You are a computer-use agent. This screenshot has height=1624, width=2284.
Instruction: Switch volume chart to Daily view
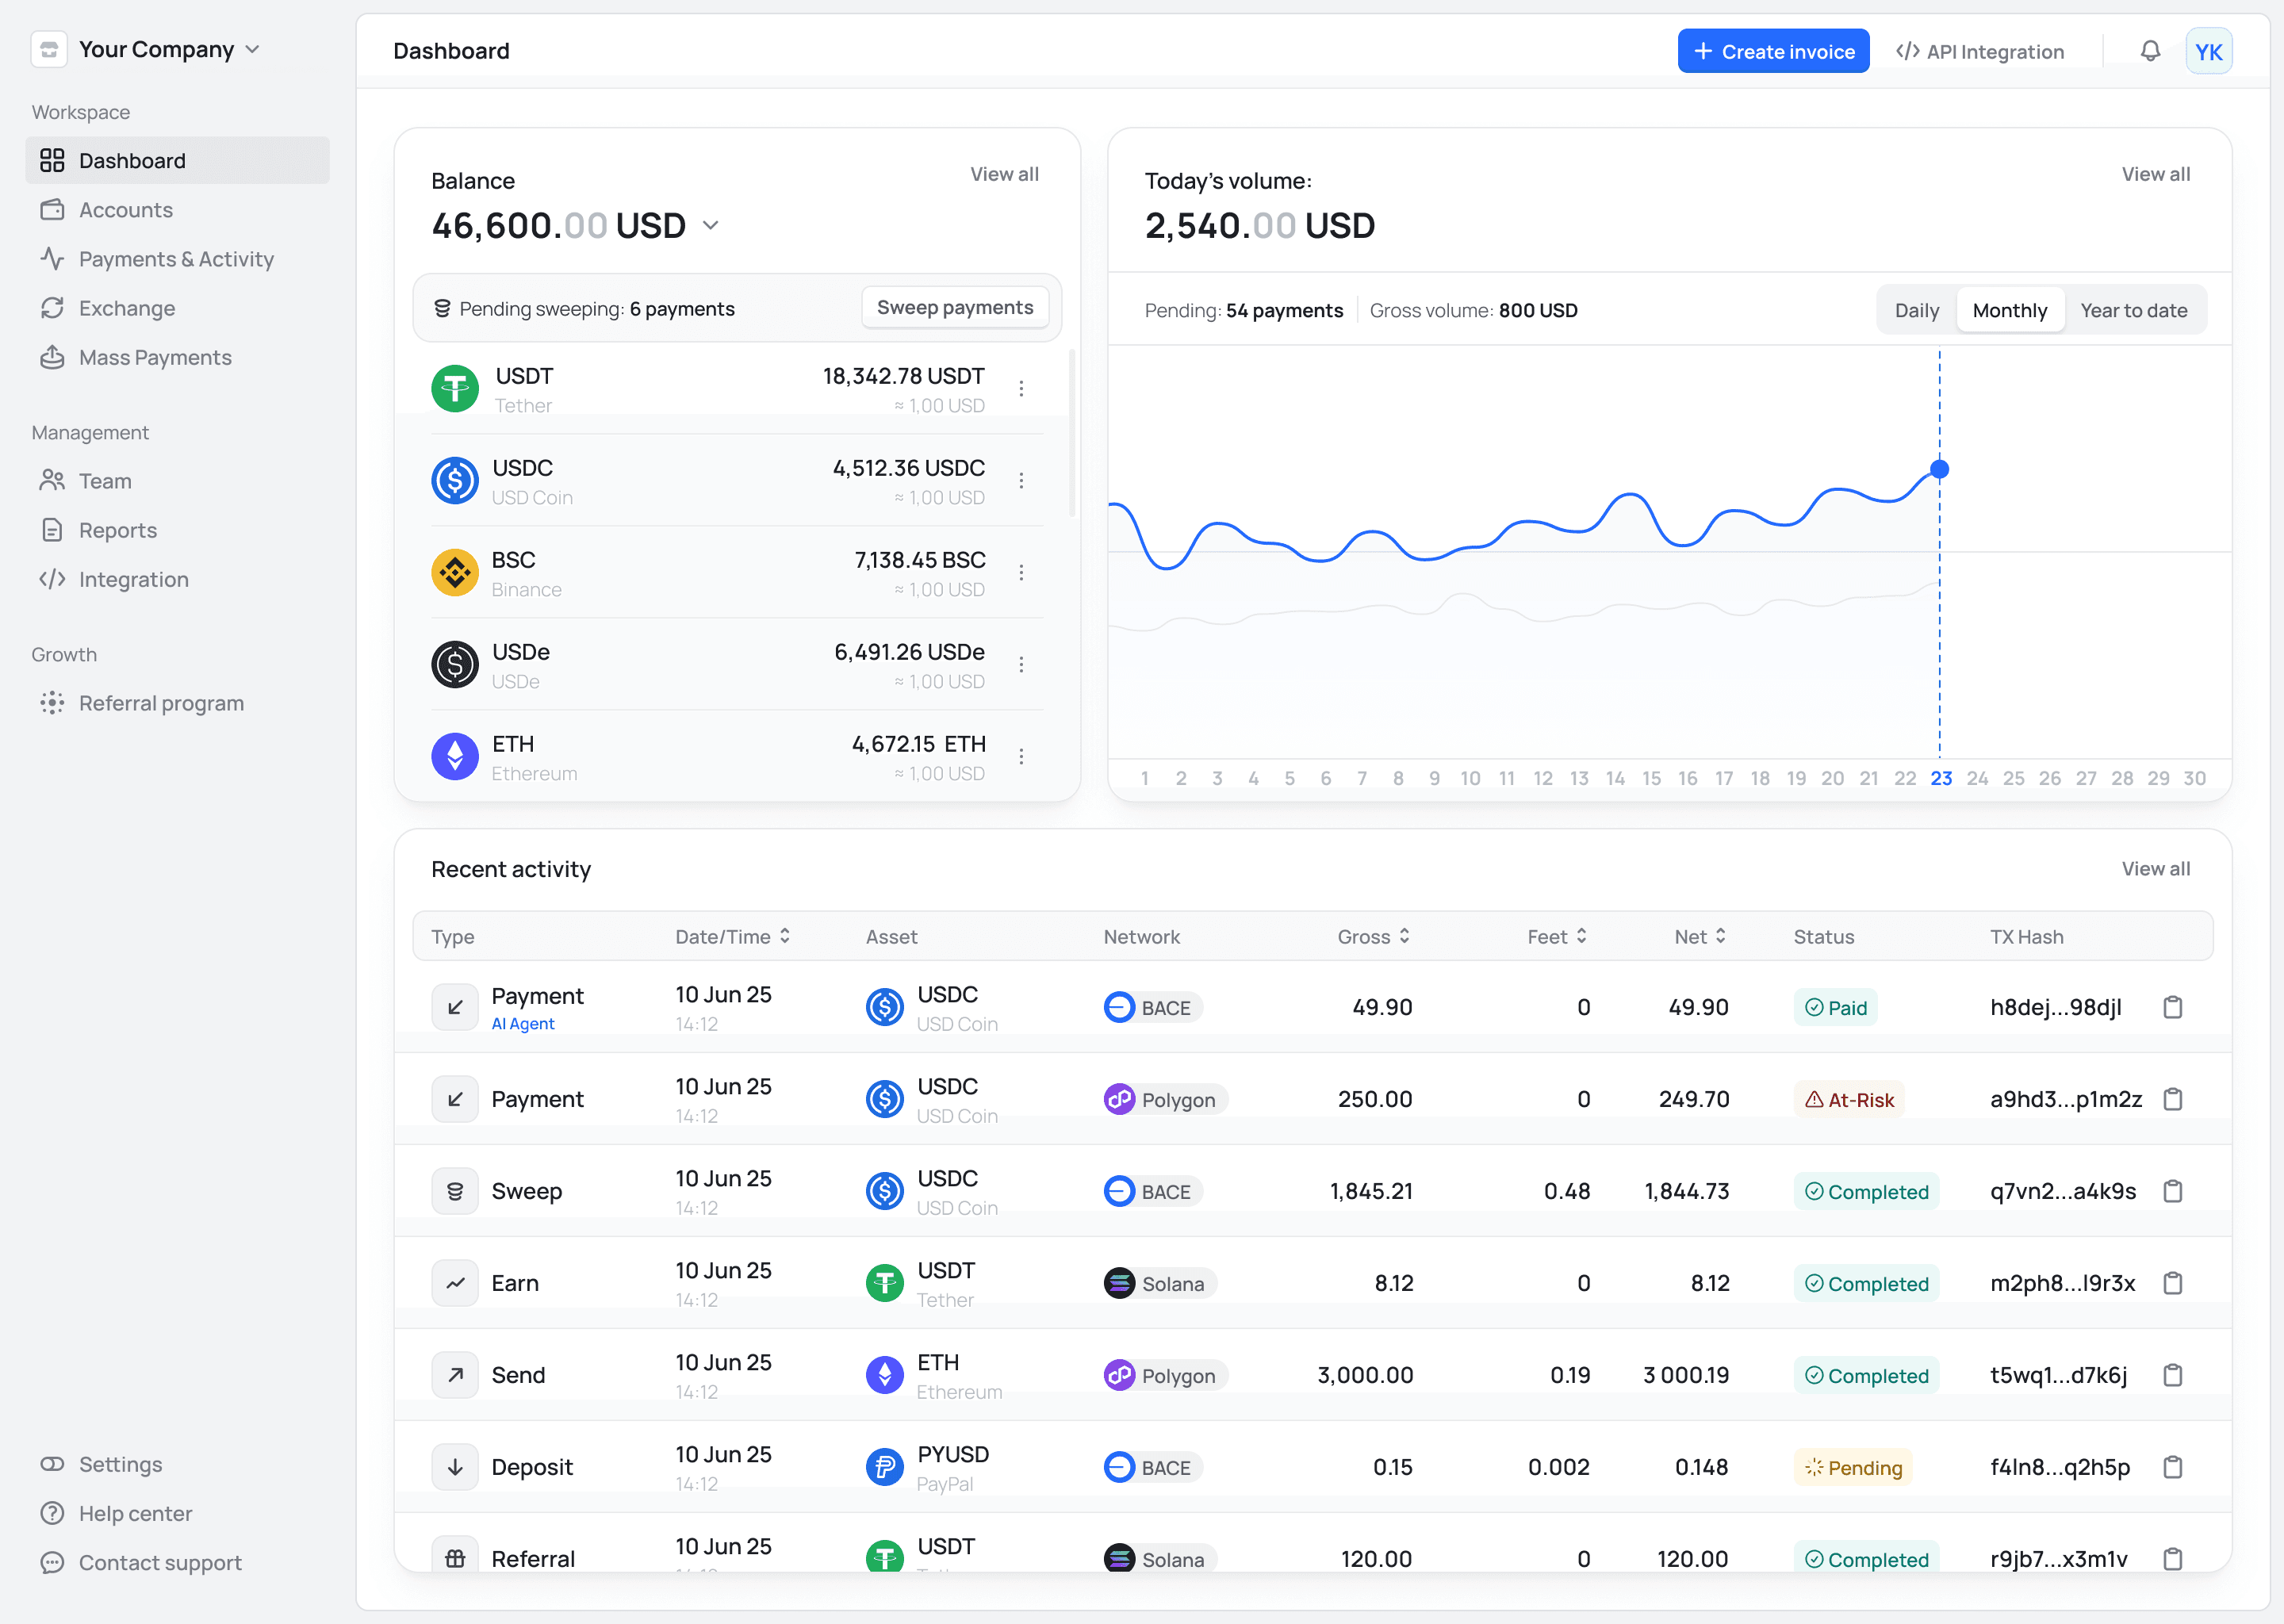point(1916,310)
